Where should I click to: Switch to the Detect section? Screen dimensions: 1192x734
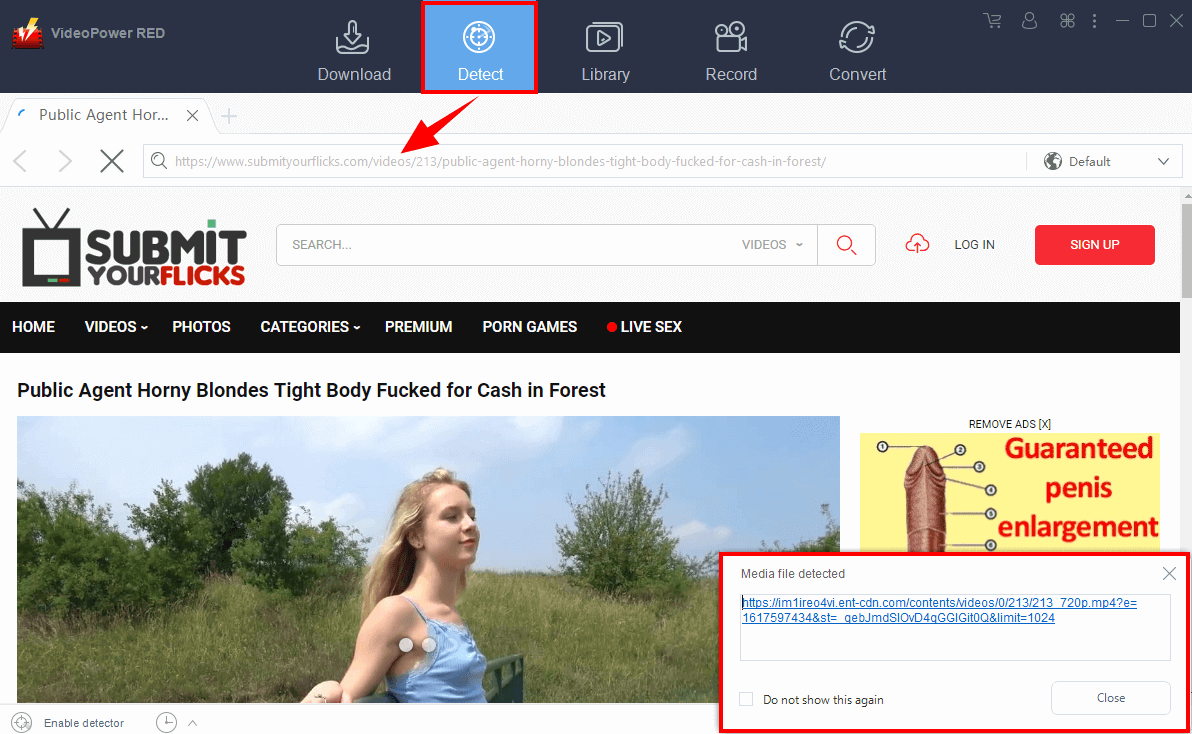pos(480,49)
